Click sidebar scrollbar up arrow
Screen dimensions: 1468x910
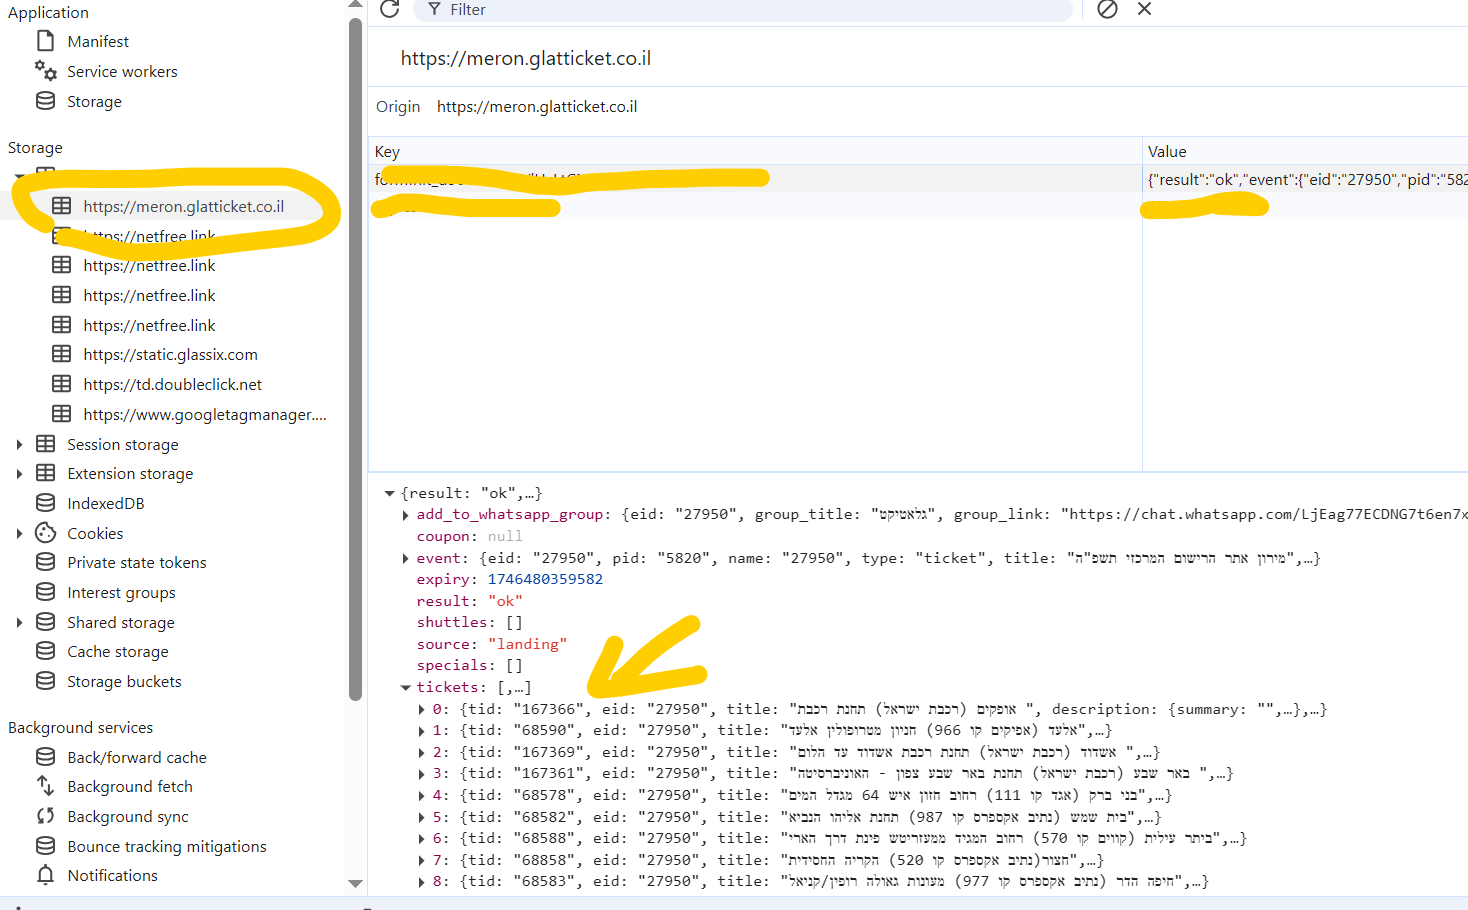pos(355,5)
